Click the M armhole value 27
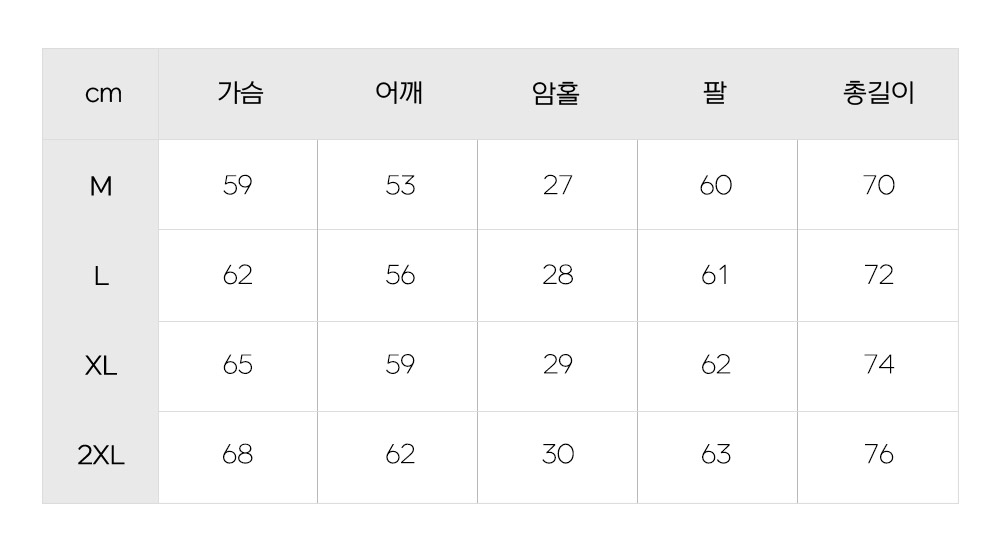 (x=558, y=186)
